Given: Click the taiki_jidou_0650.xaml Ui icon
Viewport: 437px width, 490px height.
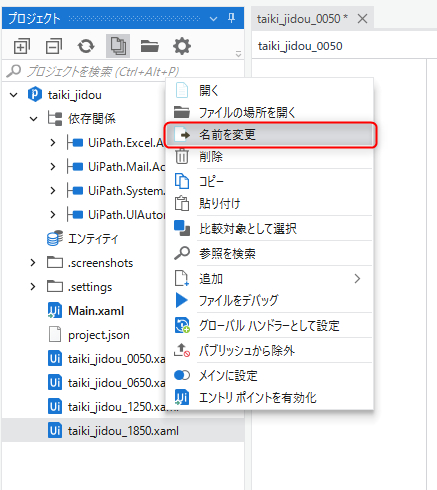Looking at the screenshot, I should click(x=55, y=382).
